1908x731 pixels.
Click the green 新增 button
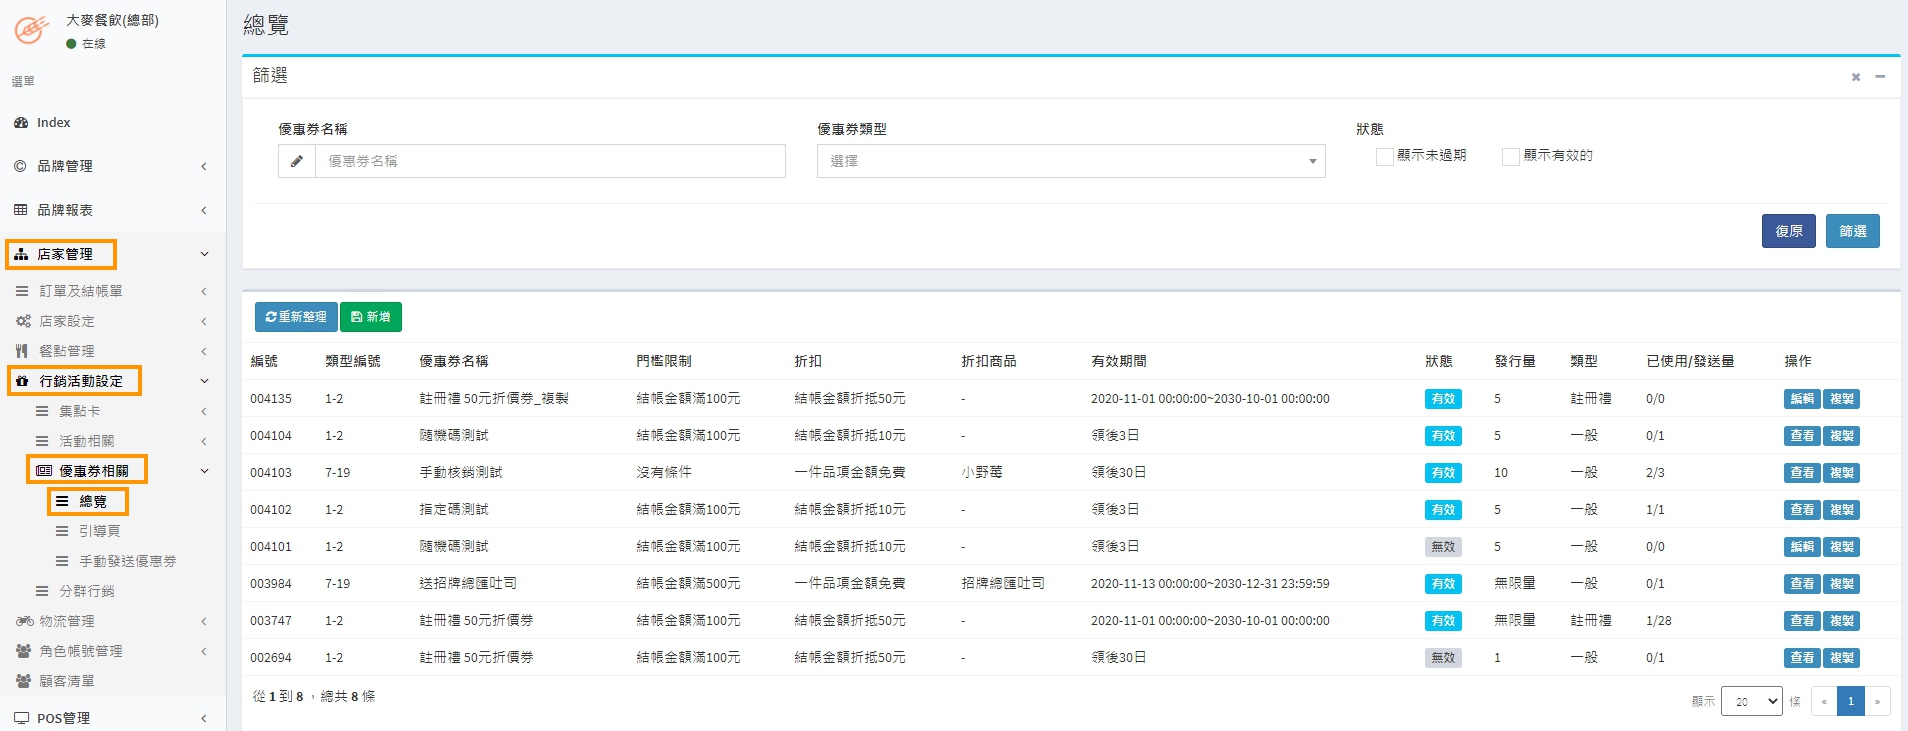click(x=371, y=317)
